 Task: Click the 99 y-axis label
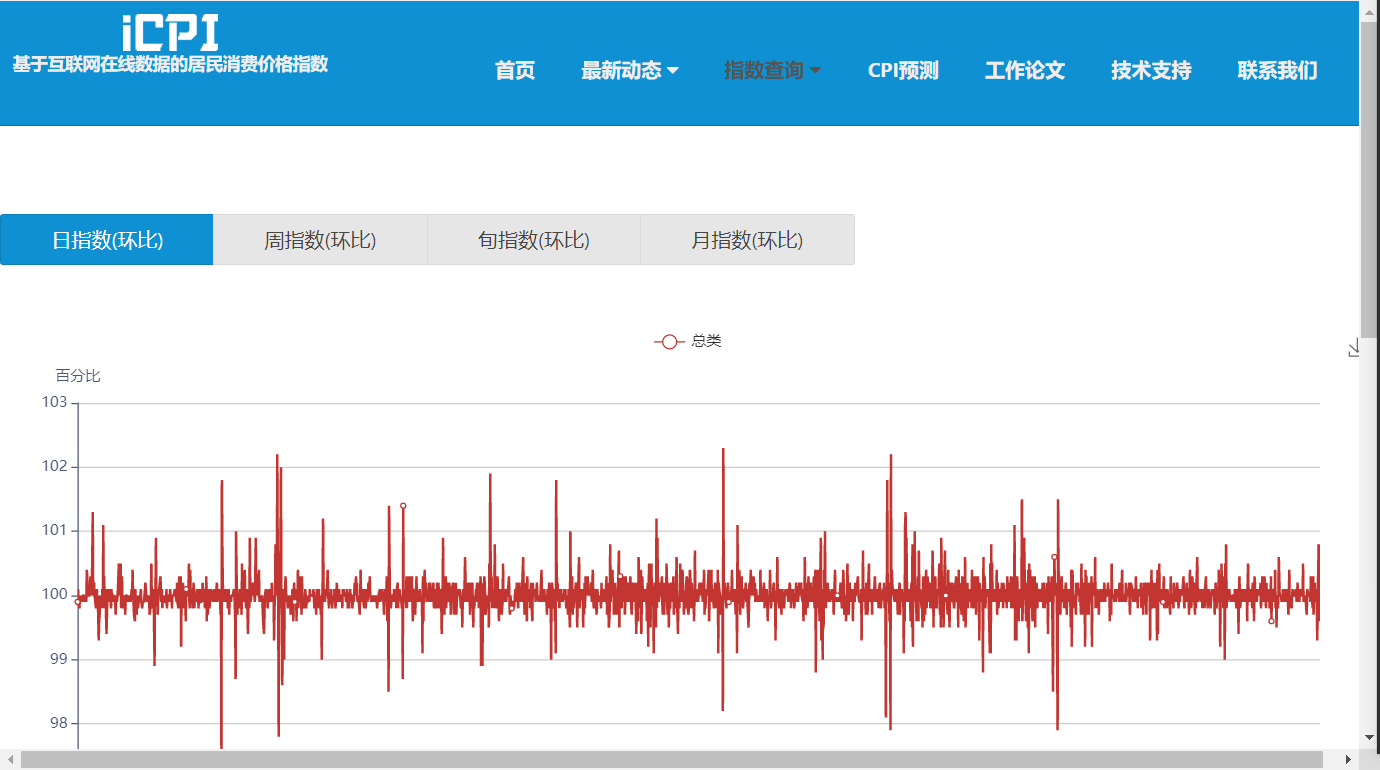(x=59, y=659)
